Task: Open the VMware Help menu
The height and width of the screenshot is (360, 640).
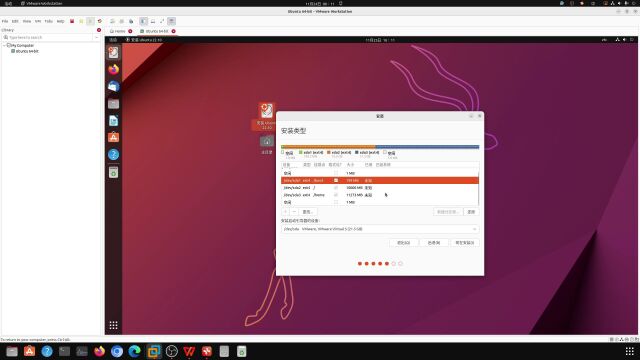Action: [60, 21]
